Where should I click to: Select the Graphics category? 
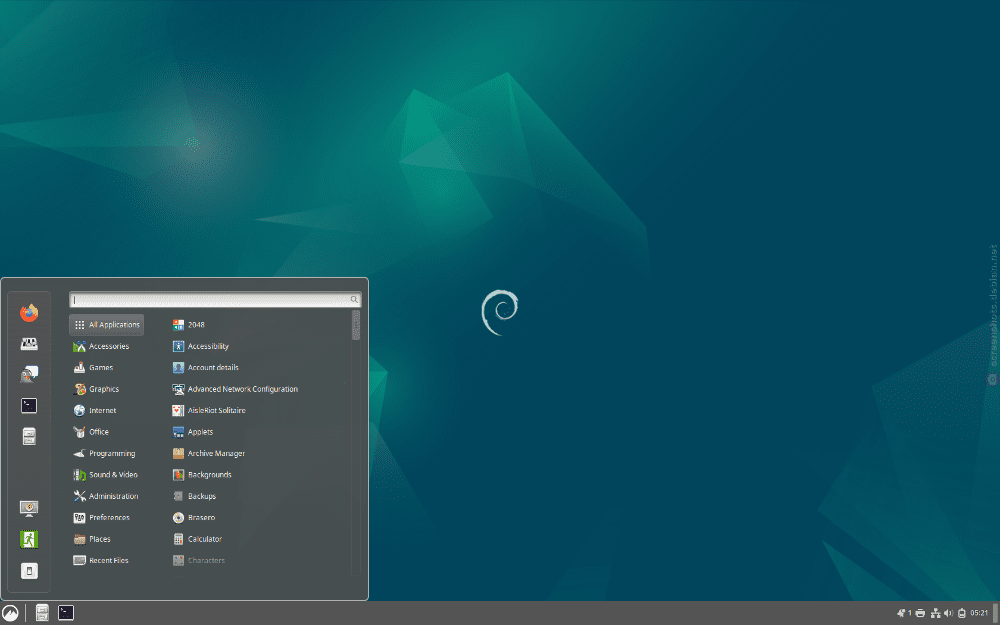click(x=104, y=389)
